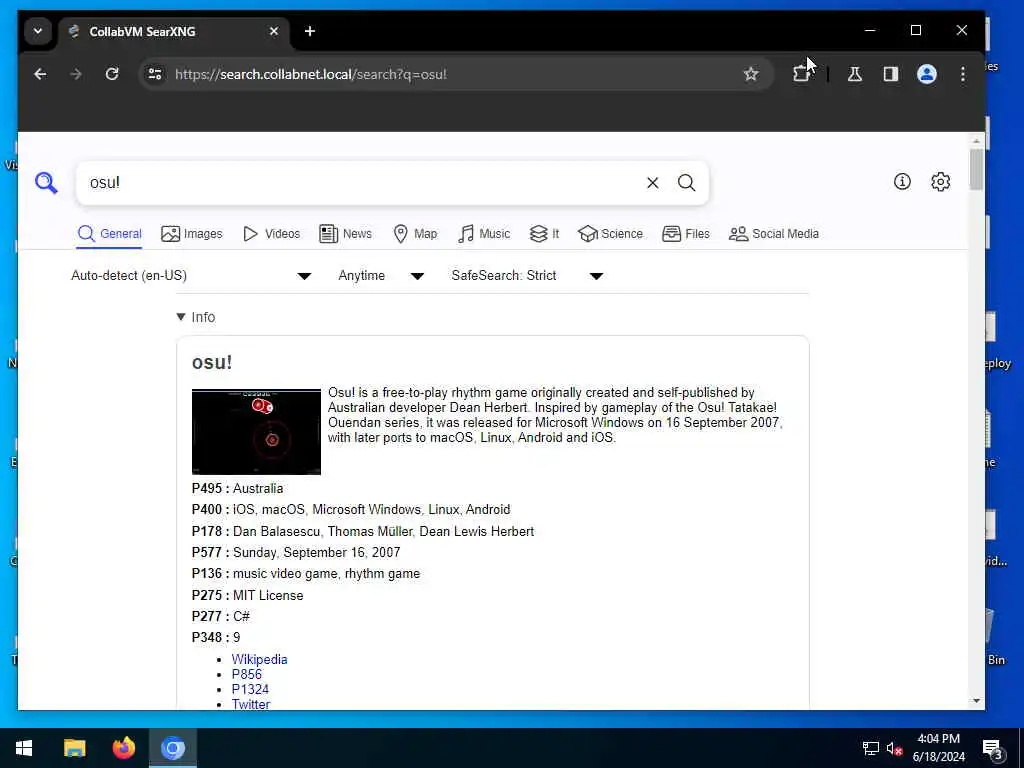Switch to the Science tab
The width and height of the screenshot is (1024, 768).
coord(611,234)
